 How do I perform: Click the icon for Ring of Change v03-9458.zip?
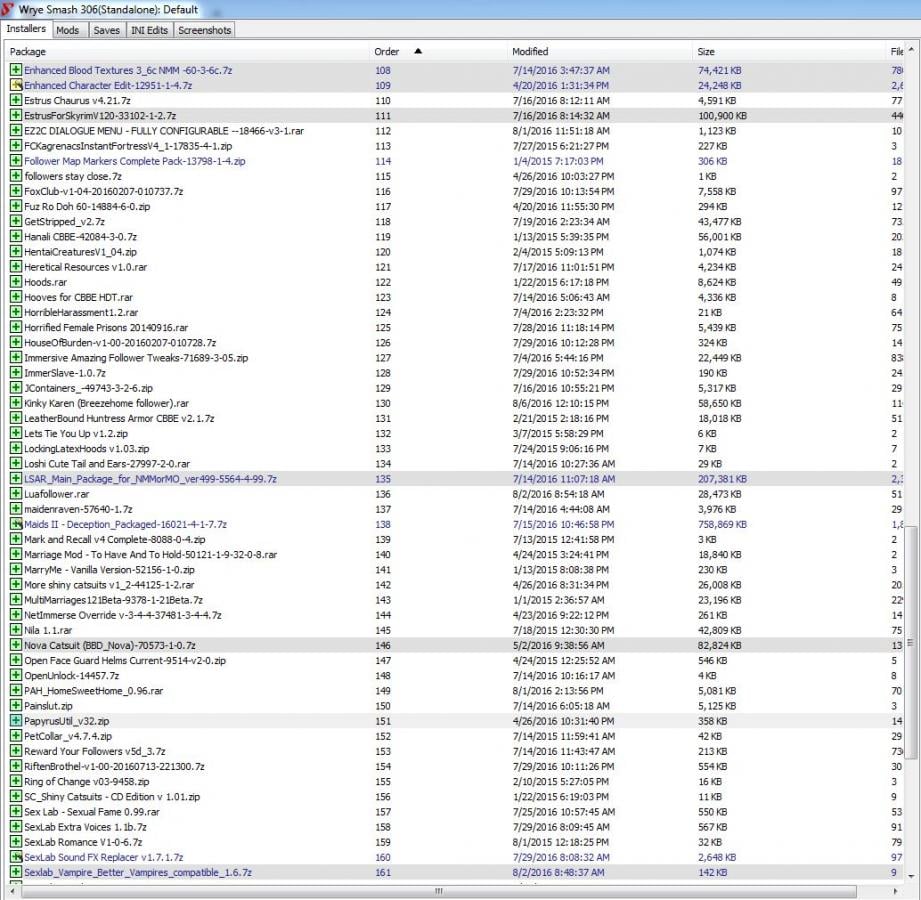(x=16, y=781)
